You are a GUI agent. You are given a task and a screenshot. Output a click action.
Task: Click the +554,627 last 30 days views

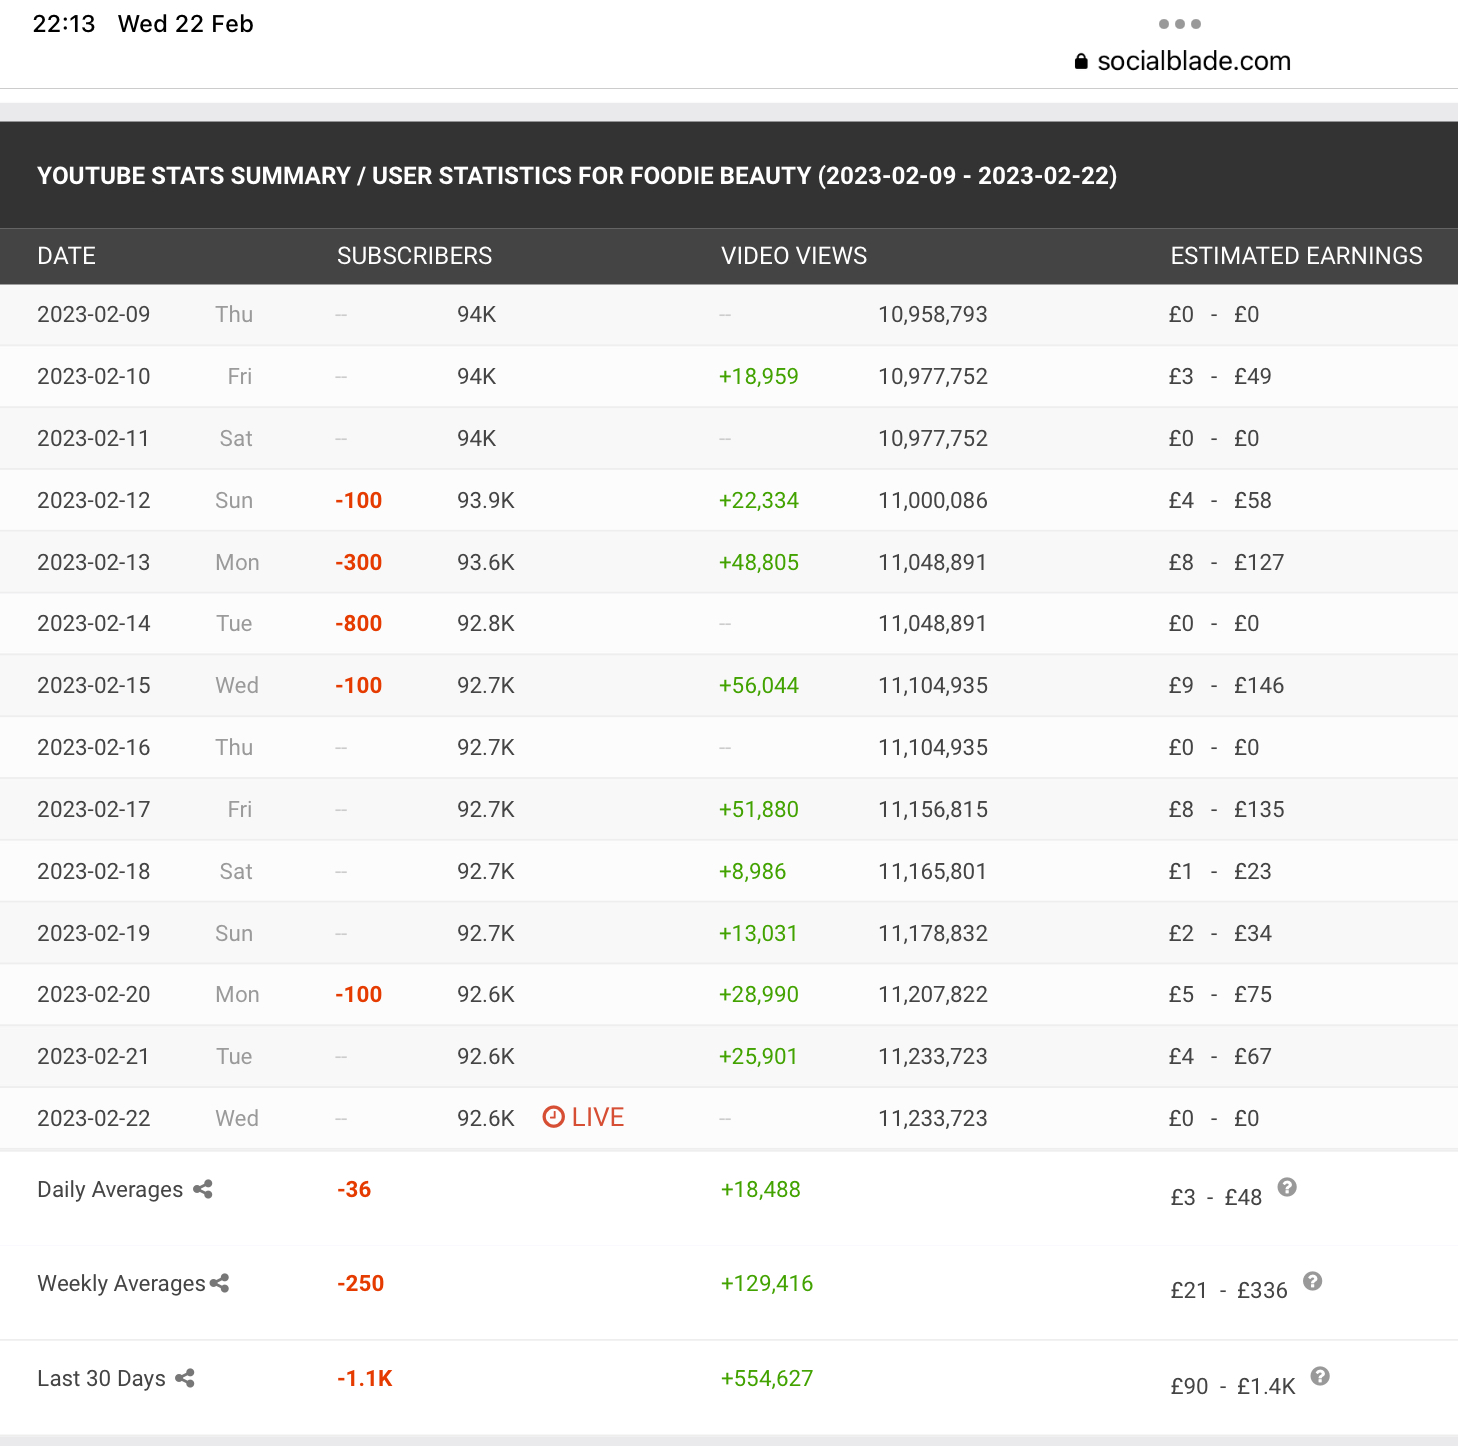767,1378
